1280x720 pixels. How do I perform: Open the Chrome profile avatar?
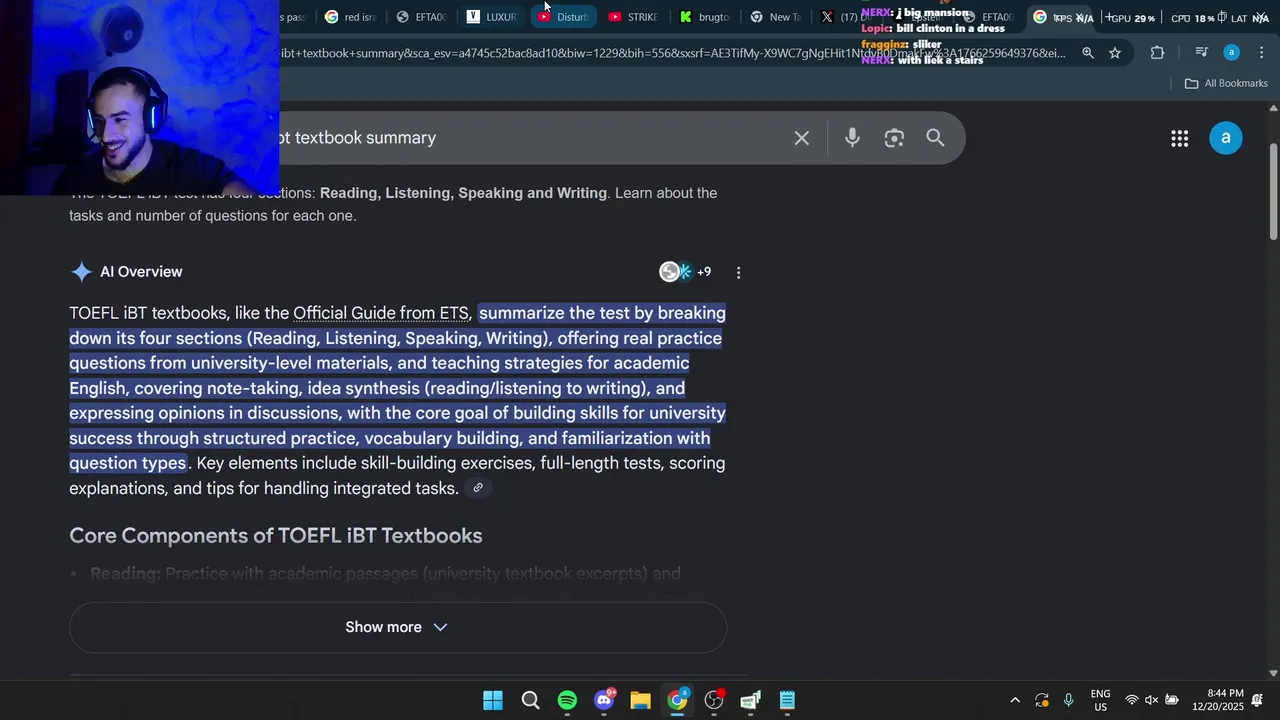click(x=1232, y=53)
